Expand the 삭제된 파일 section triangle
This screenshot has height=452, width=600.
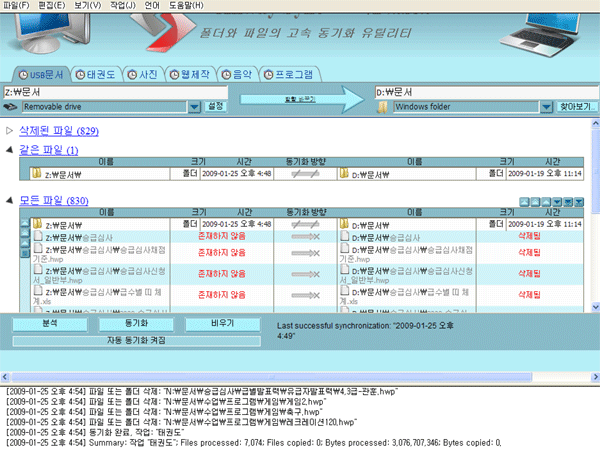10,131
